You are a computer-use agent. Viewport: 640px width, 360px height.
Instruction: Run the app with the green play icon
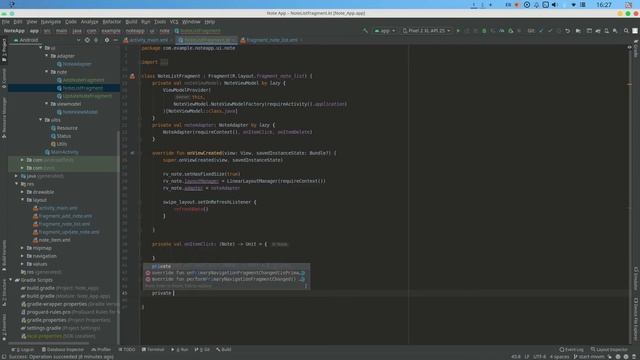pos(458,31)
